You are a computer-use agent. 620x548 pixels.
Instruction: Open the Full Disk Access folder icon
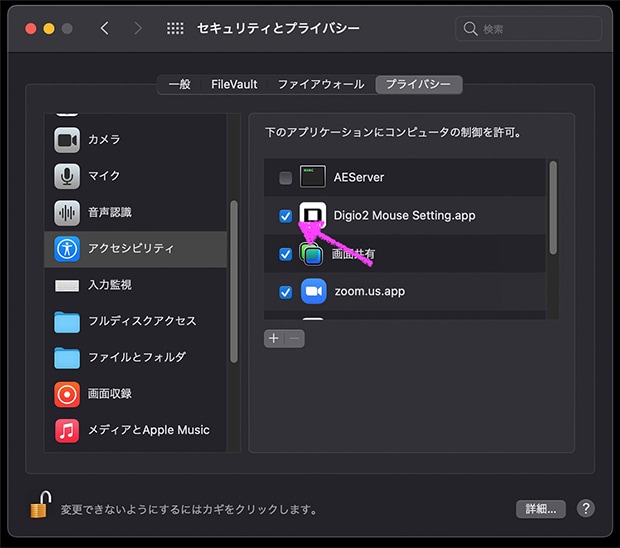[67, 321]
